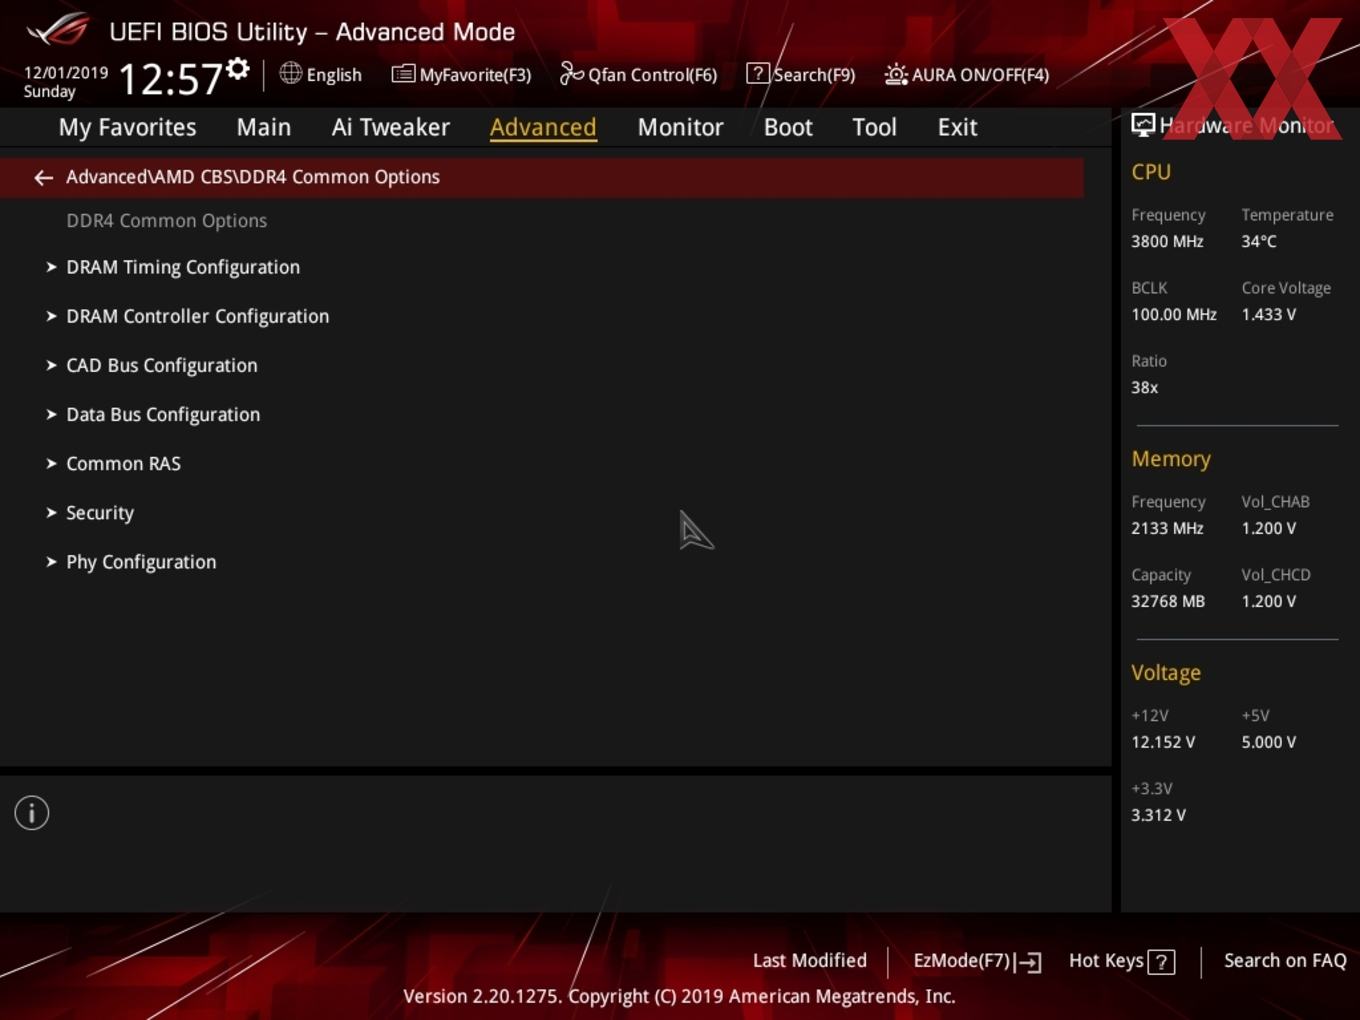The image size is (1360, 1020).
Task: Click the date 12/01/2019 Sunday
Action: point(65,82)
